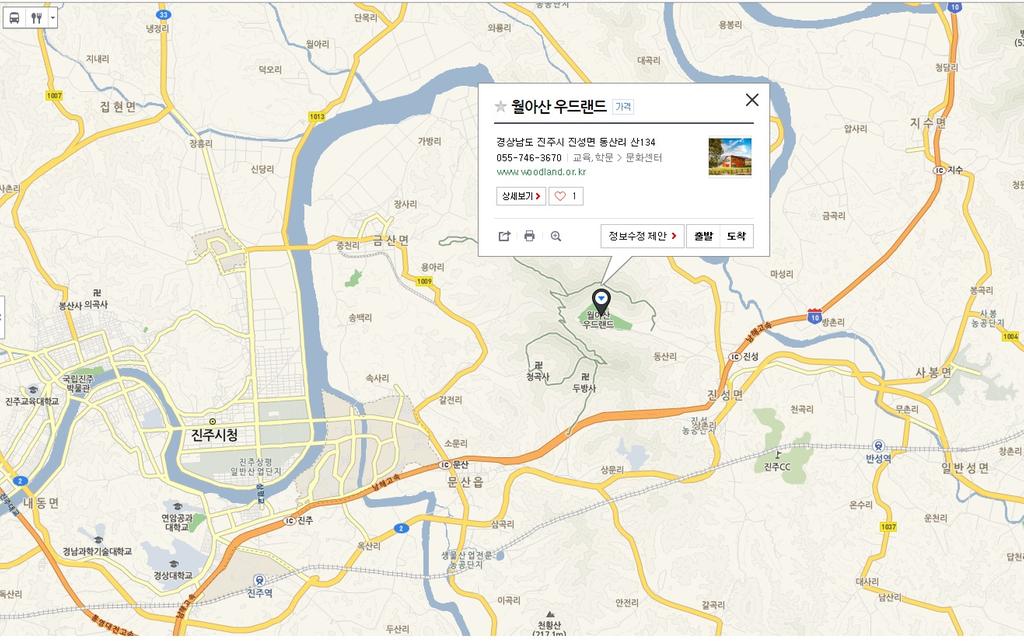Toggle favorite star for 월아산 우드랜드

point(500,106)
